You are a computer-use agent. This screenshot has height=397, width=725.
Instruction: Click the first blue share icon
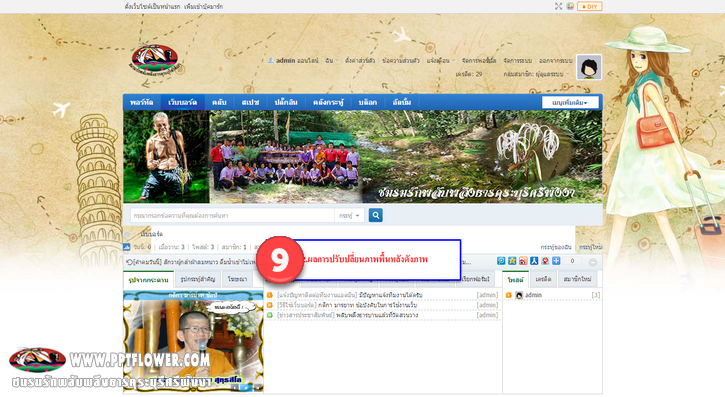coord(501,261)
